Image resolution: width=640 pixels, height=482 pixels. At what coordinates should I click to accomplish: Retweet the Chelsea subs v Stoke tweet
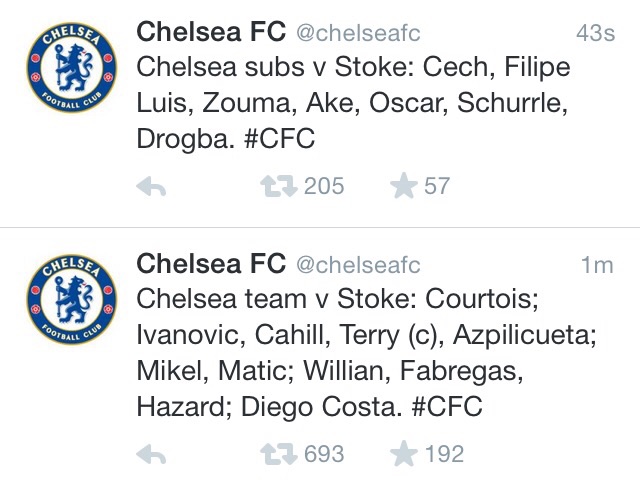coord(279,186)
